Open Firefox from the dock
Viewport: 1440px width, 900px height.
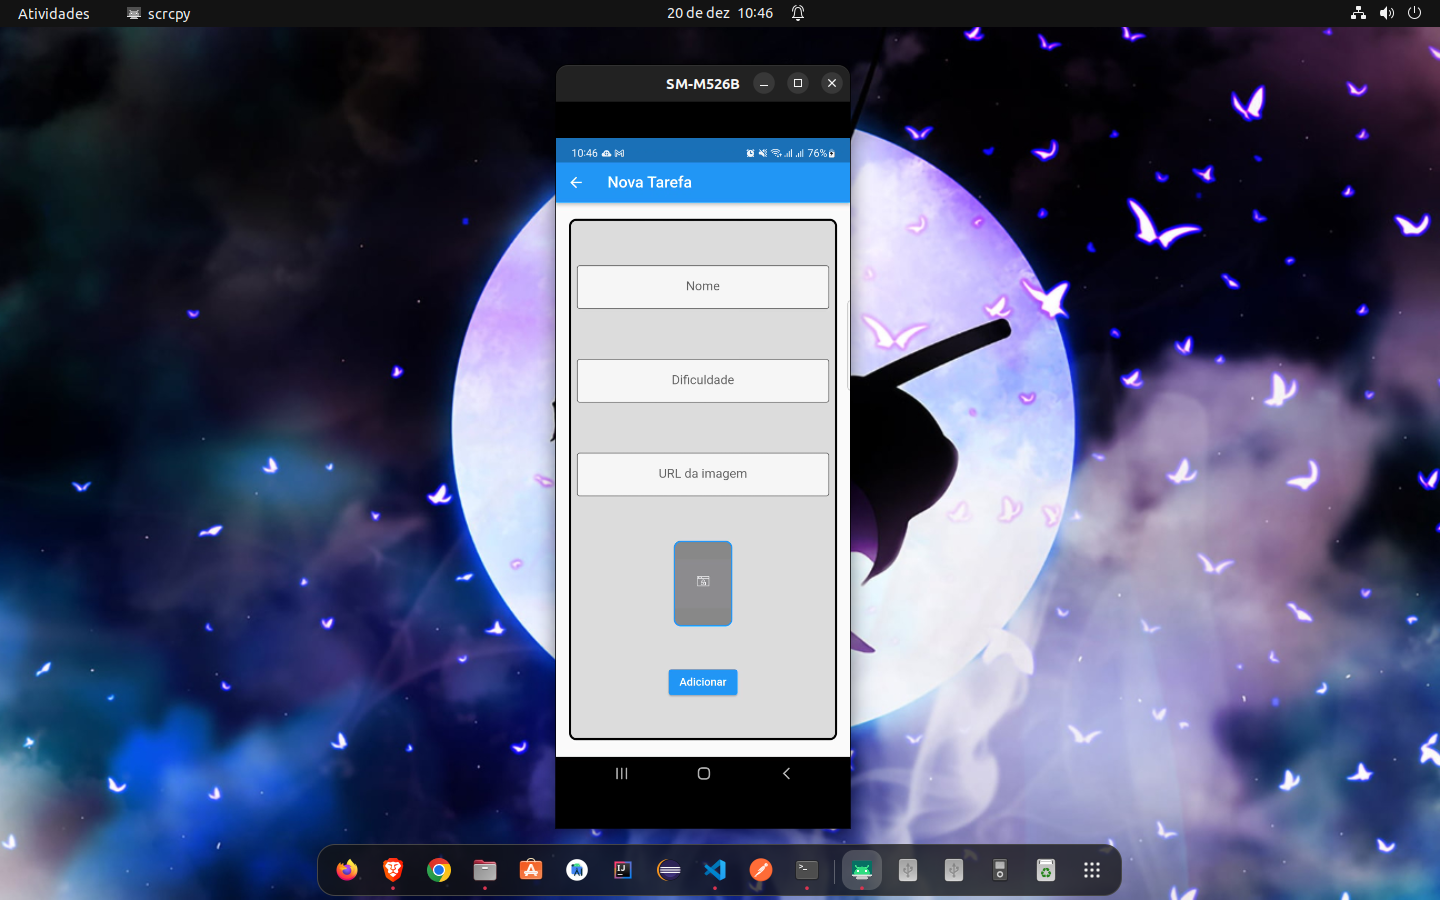click(x=347, y=870)
